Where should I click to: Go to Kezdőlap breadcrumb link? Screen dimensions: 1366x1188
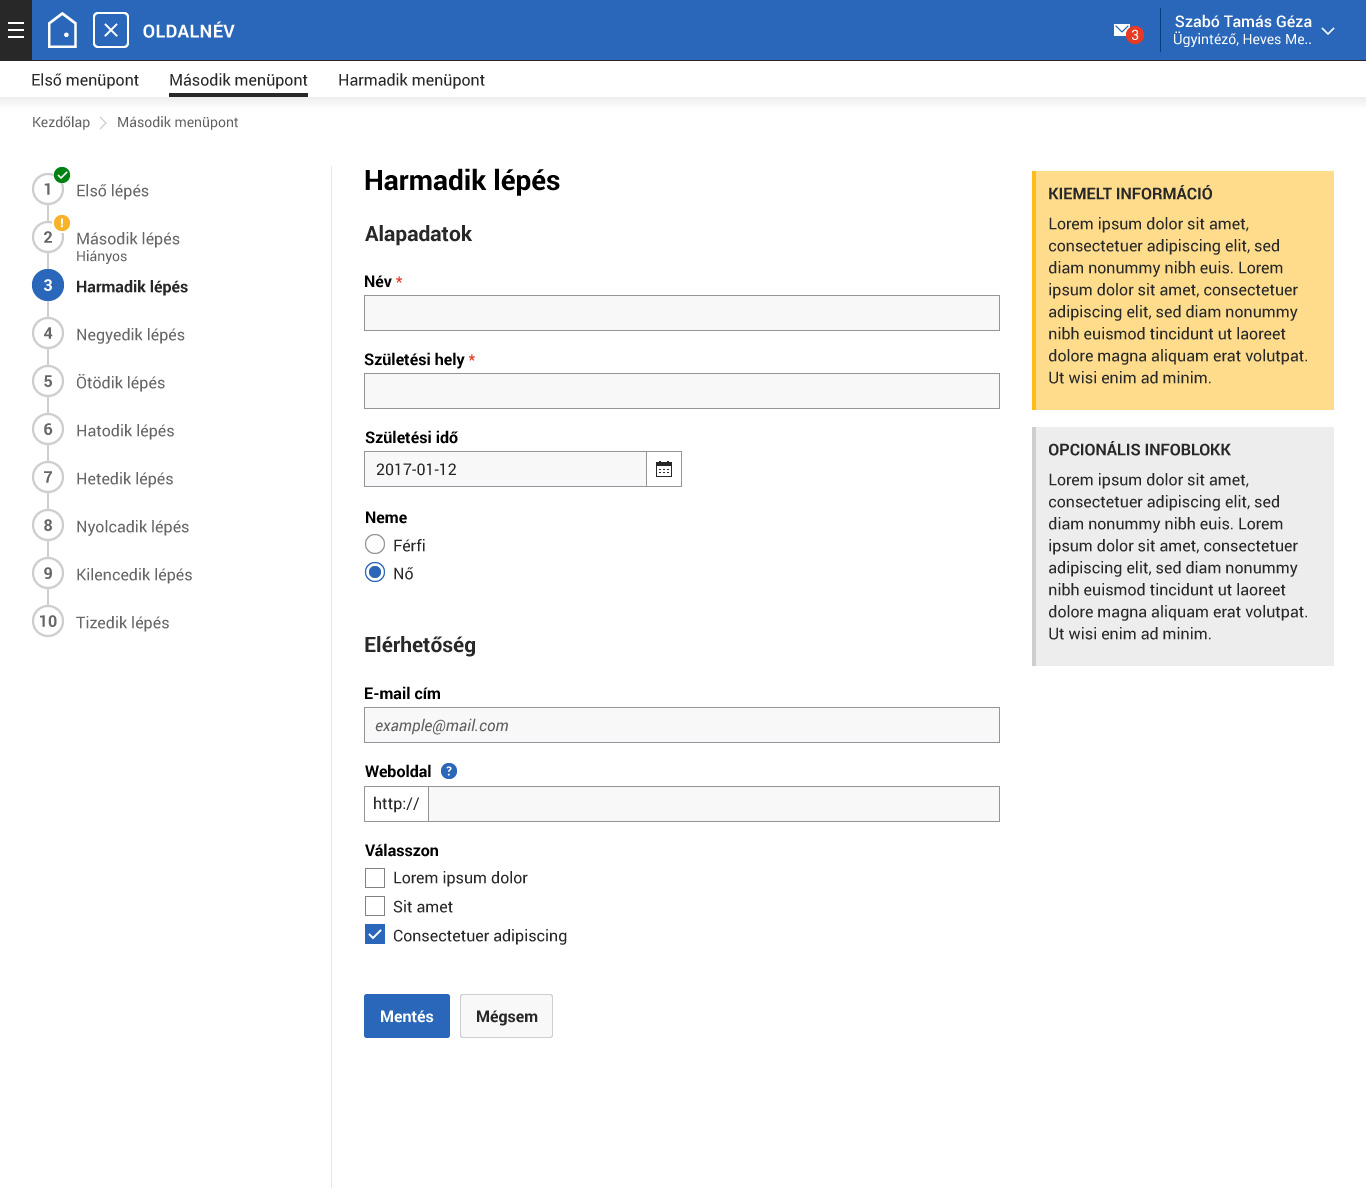pos(61,122)
